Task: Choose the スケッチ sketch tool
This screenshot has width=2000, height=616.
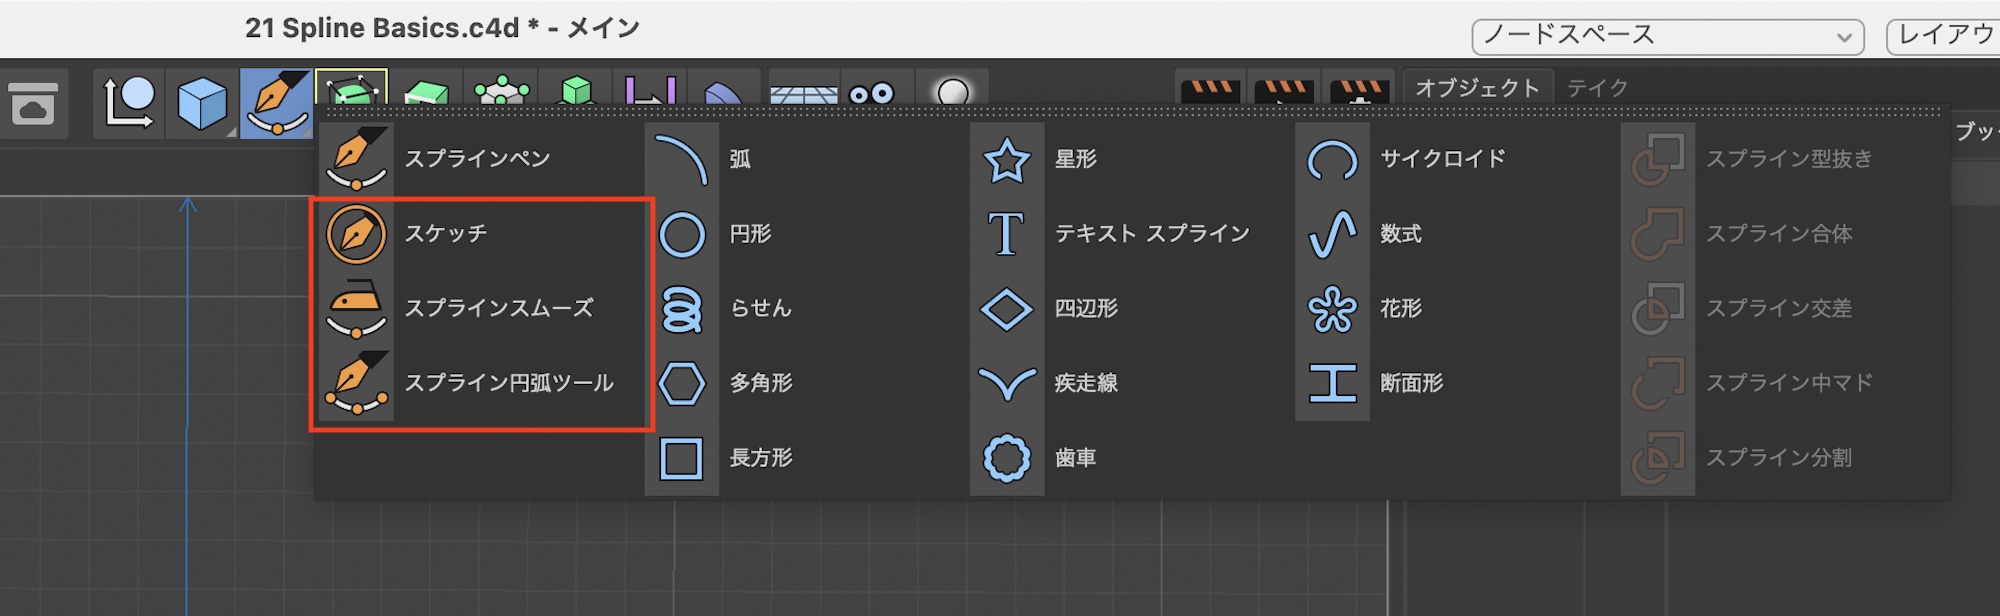Action: pos(356,233)
